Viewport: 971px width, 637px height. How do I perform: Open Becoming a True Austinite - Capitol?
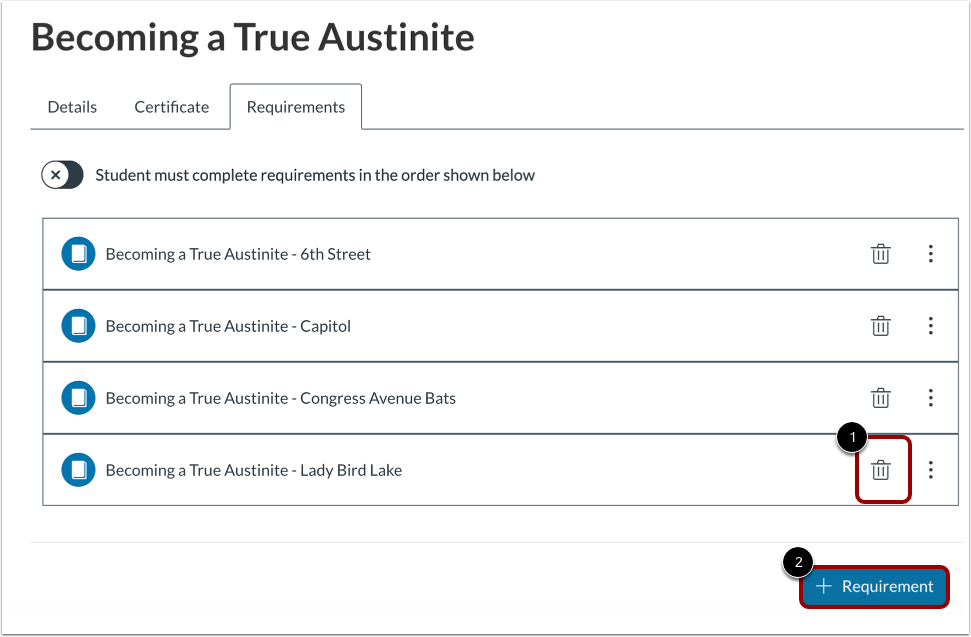point(228,326)
